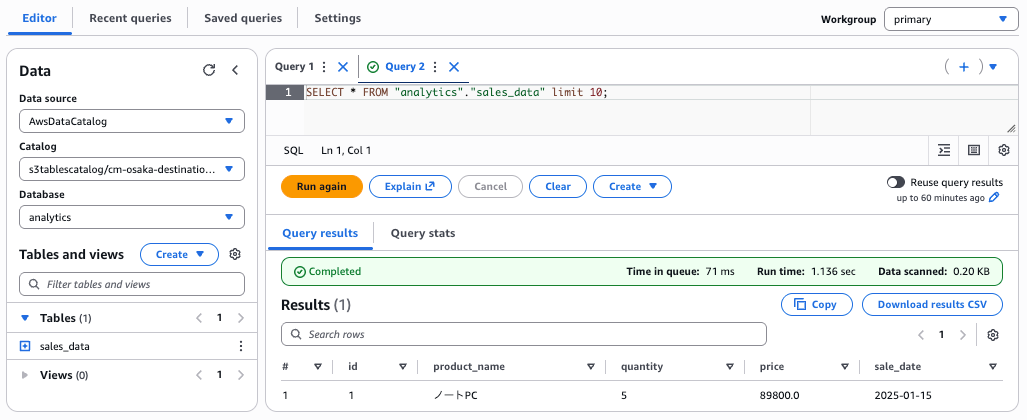This screenshot has width=1027, height=420.
Task: Refresh the Data panel
Action: pos(209,70)
